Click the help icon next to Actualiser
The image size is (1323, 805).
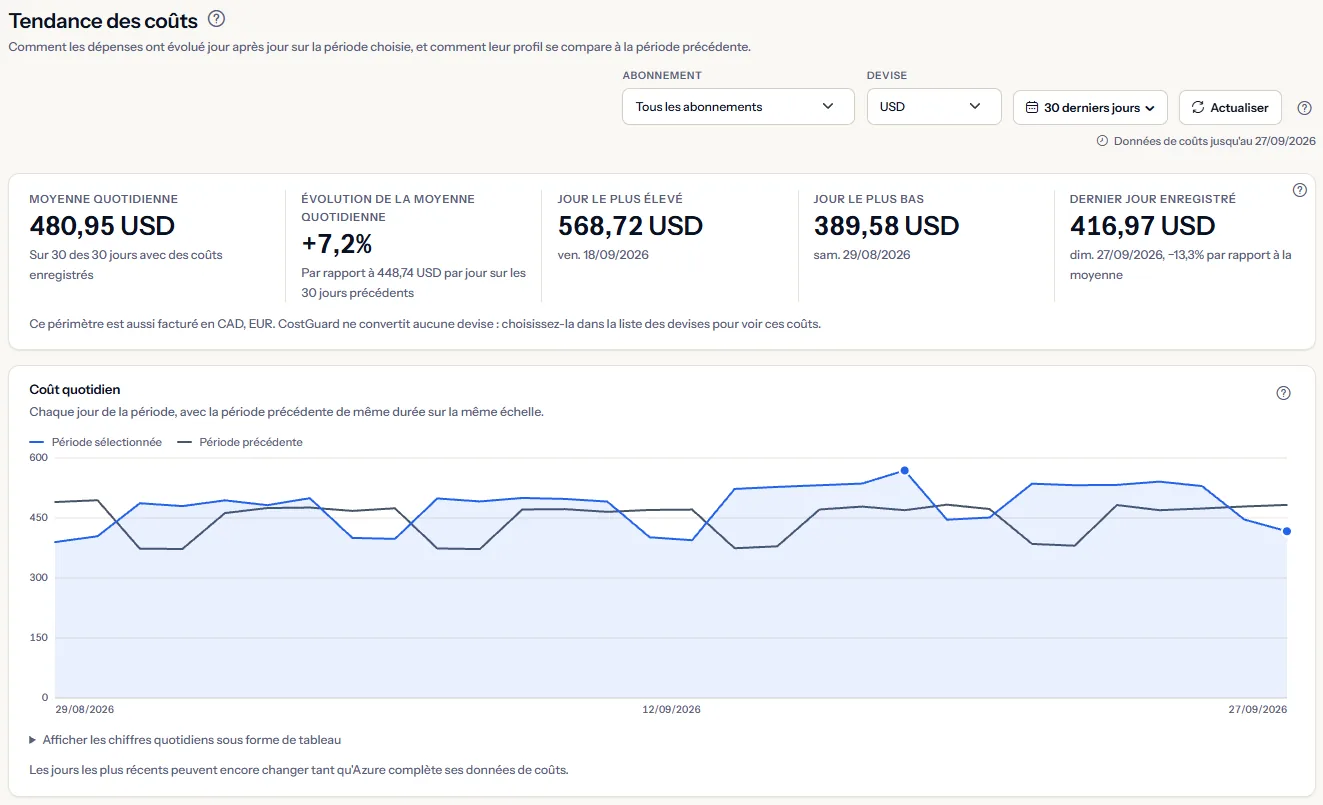1304,108
